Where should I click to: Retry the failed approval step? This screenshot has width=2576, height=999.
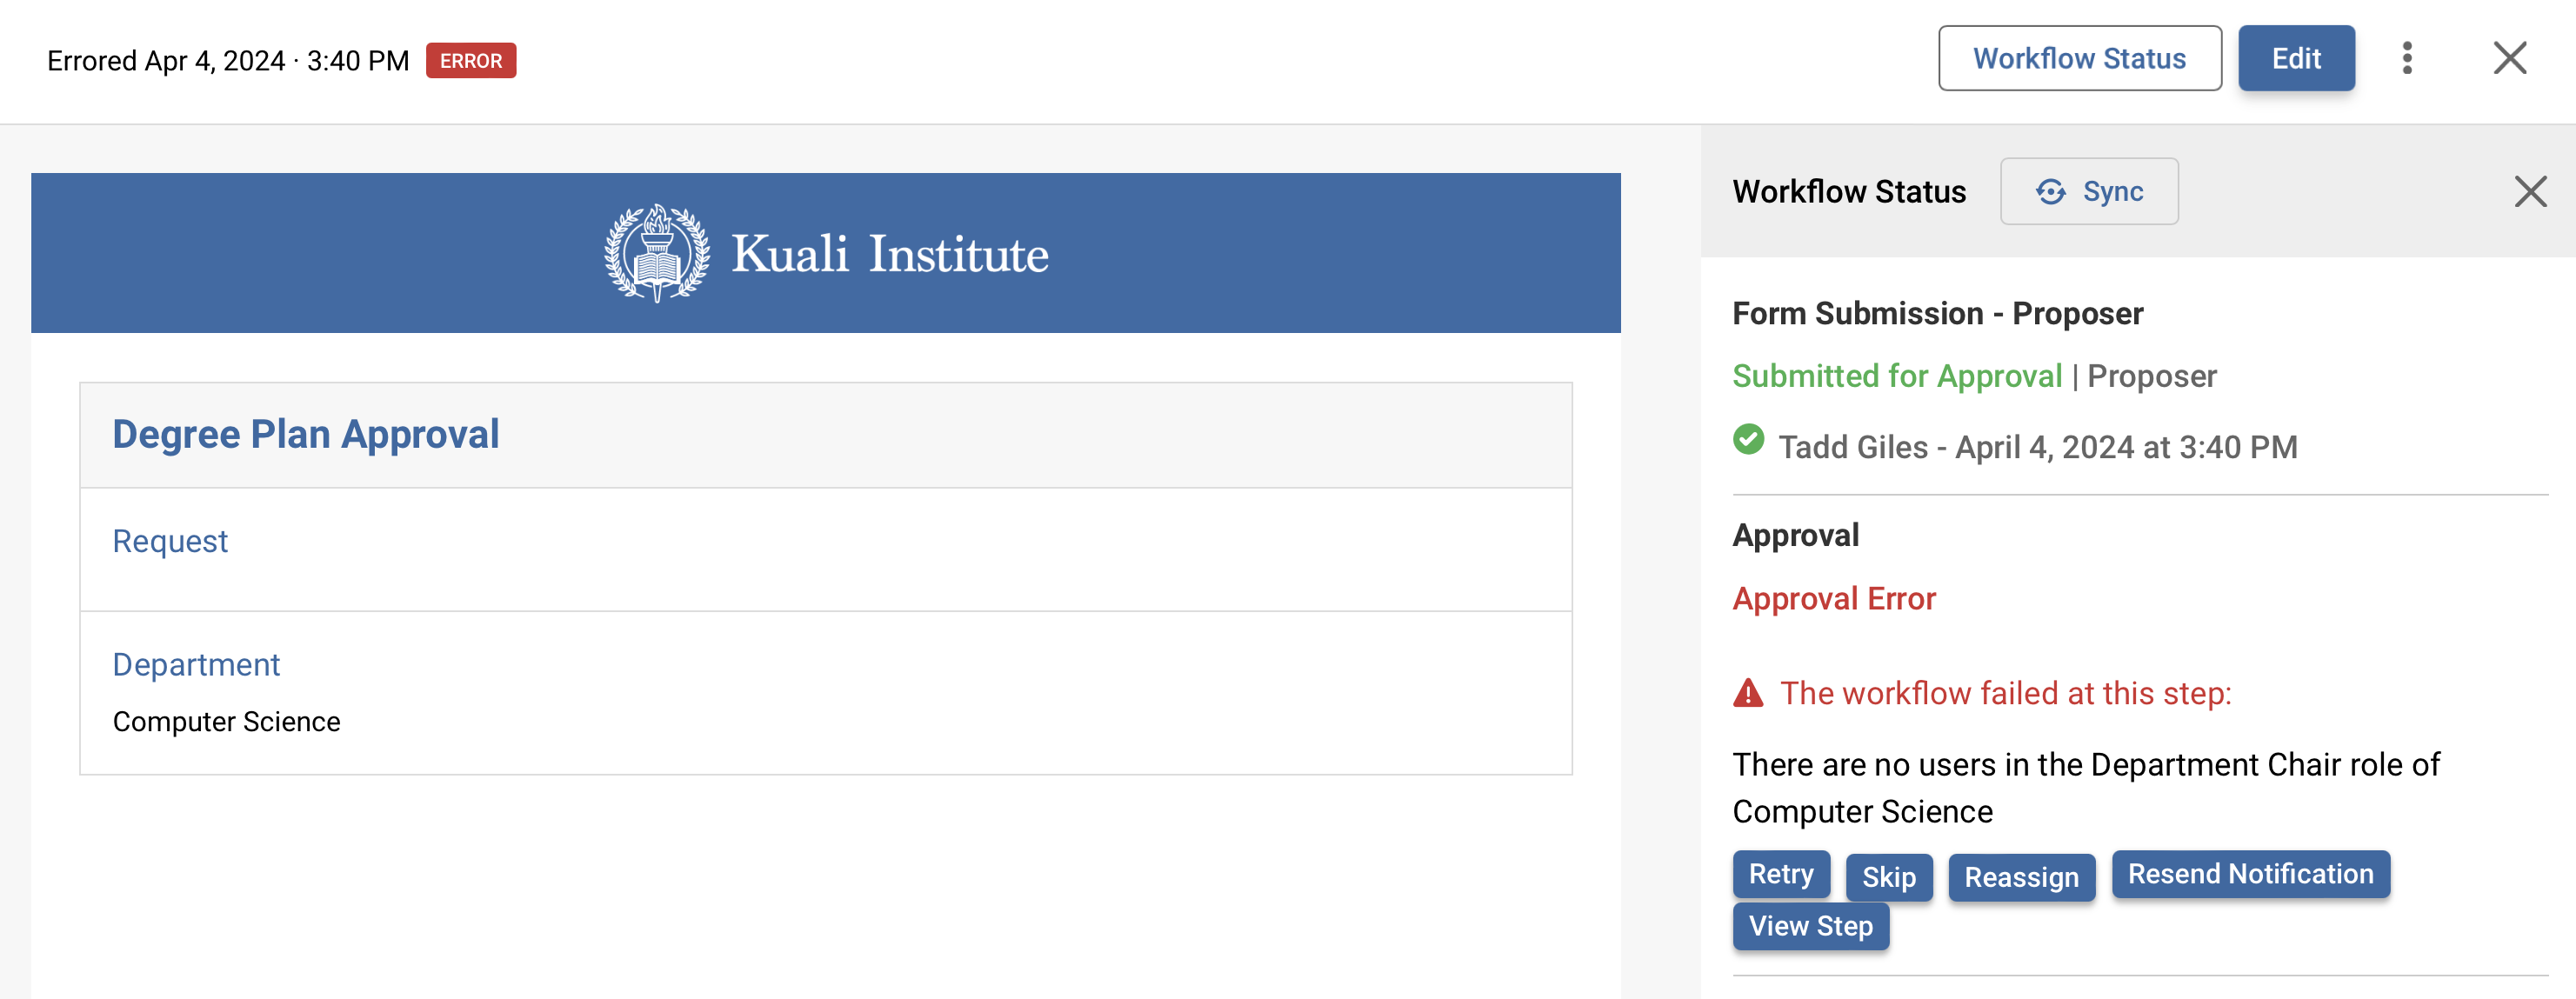pyautogui.click(x=1781, y=874)
